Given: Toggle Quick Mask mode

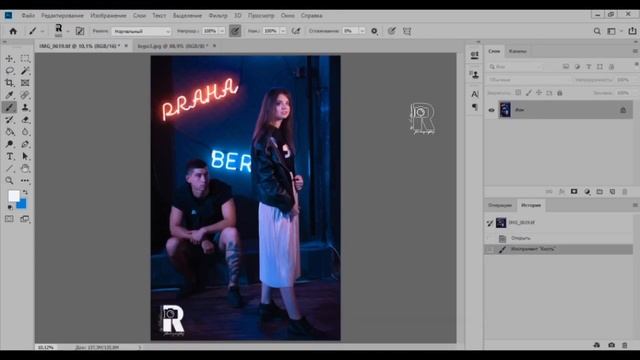Looking at the screenshot, I should (9, 219).
